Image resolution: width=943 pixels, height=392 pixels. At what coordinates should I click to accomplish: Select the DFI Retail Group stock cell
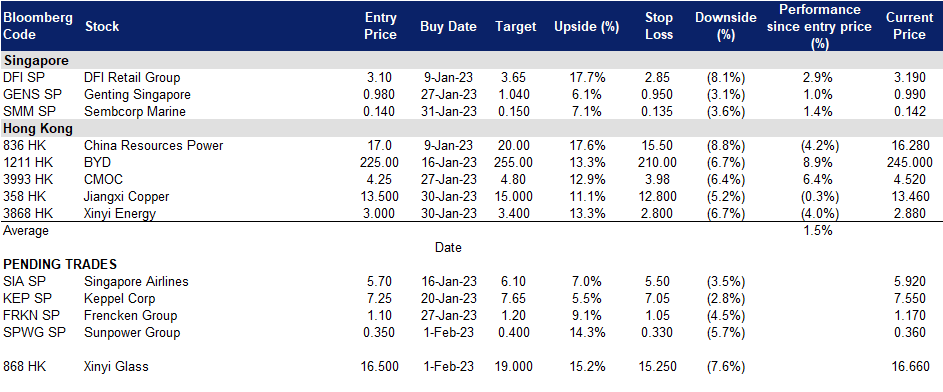[x=132, y=78]
